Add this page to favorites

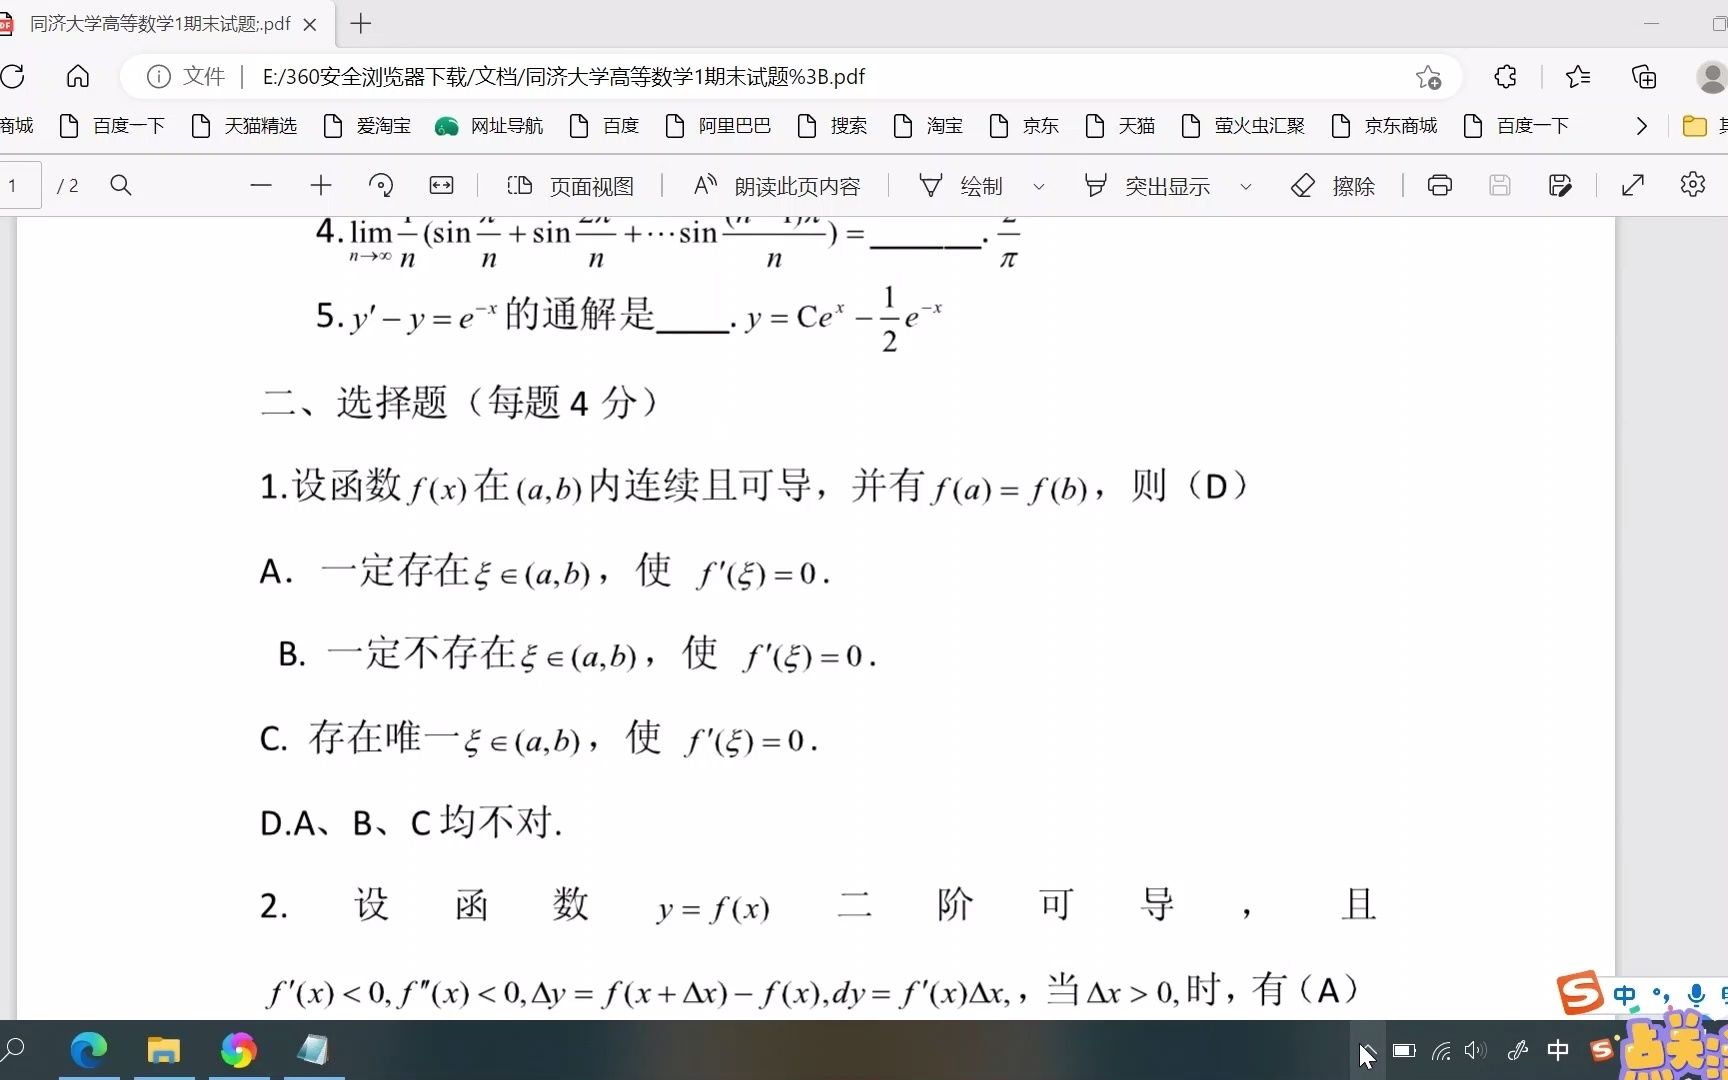[x=1428, y=77]
